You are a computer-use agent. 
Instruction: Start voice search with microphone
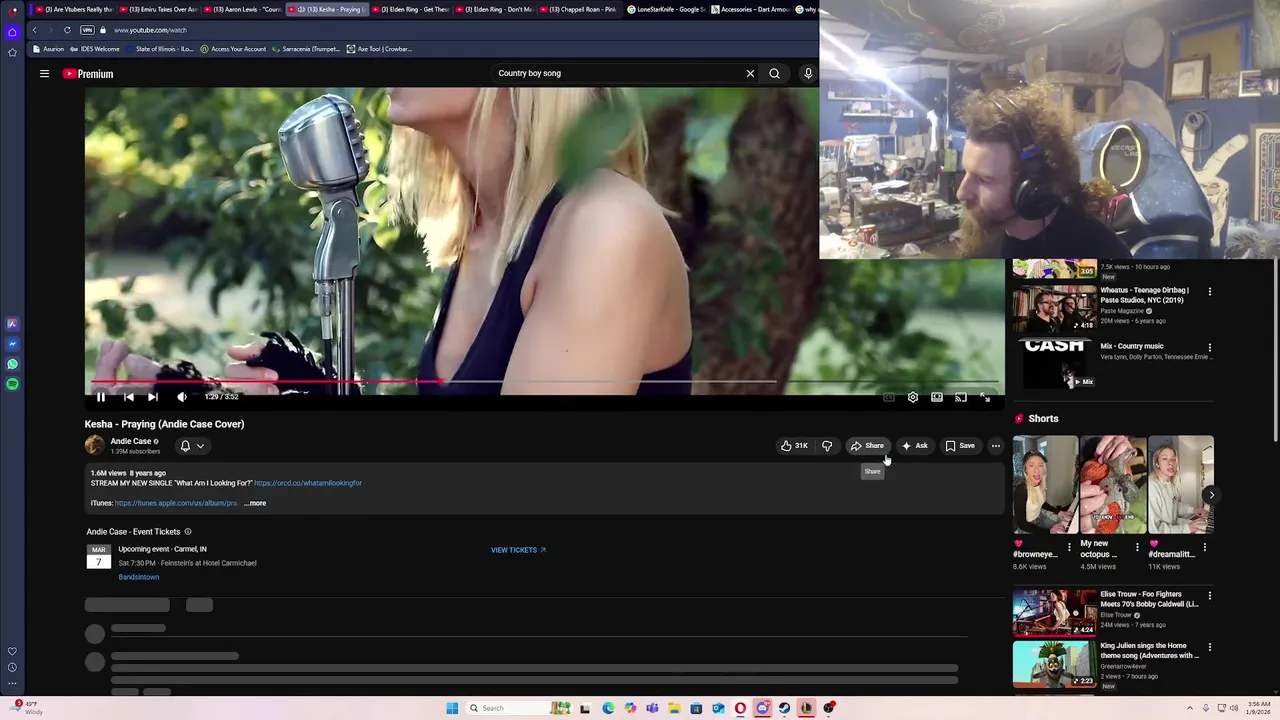(808, 73)
